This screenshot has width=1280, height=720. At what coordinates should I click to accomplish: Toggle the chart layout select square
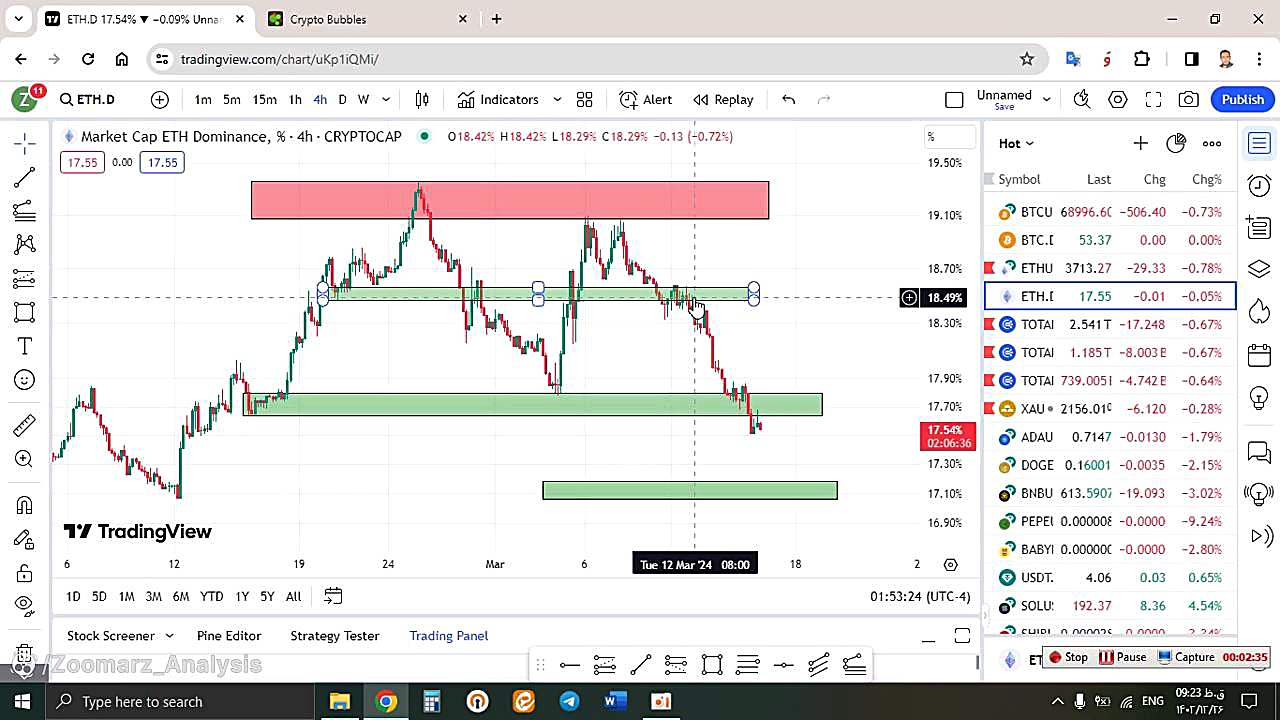[954, 99]
